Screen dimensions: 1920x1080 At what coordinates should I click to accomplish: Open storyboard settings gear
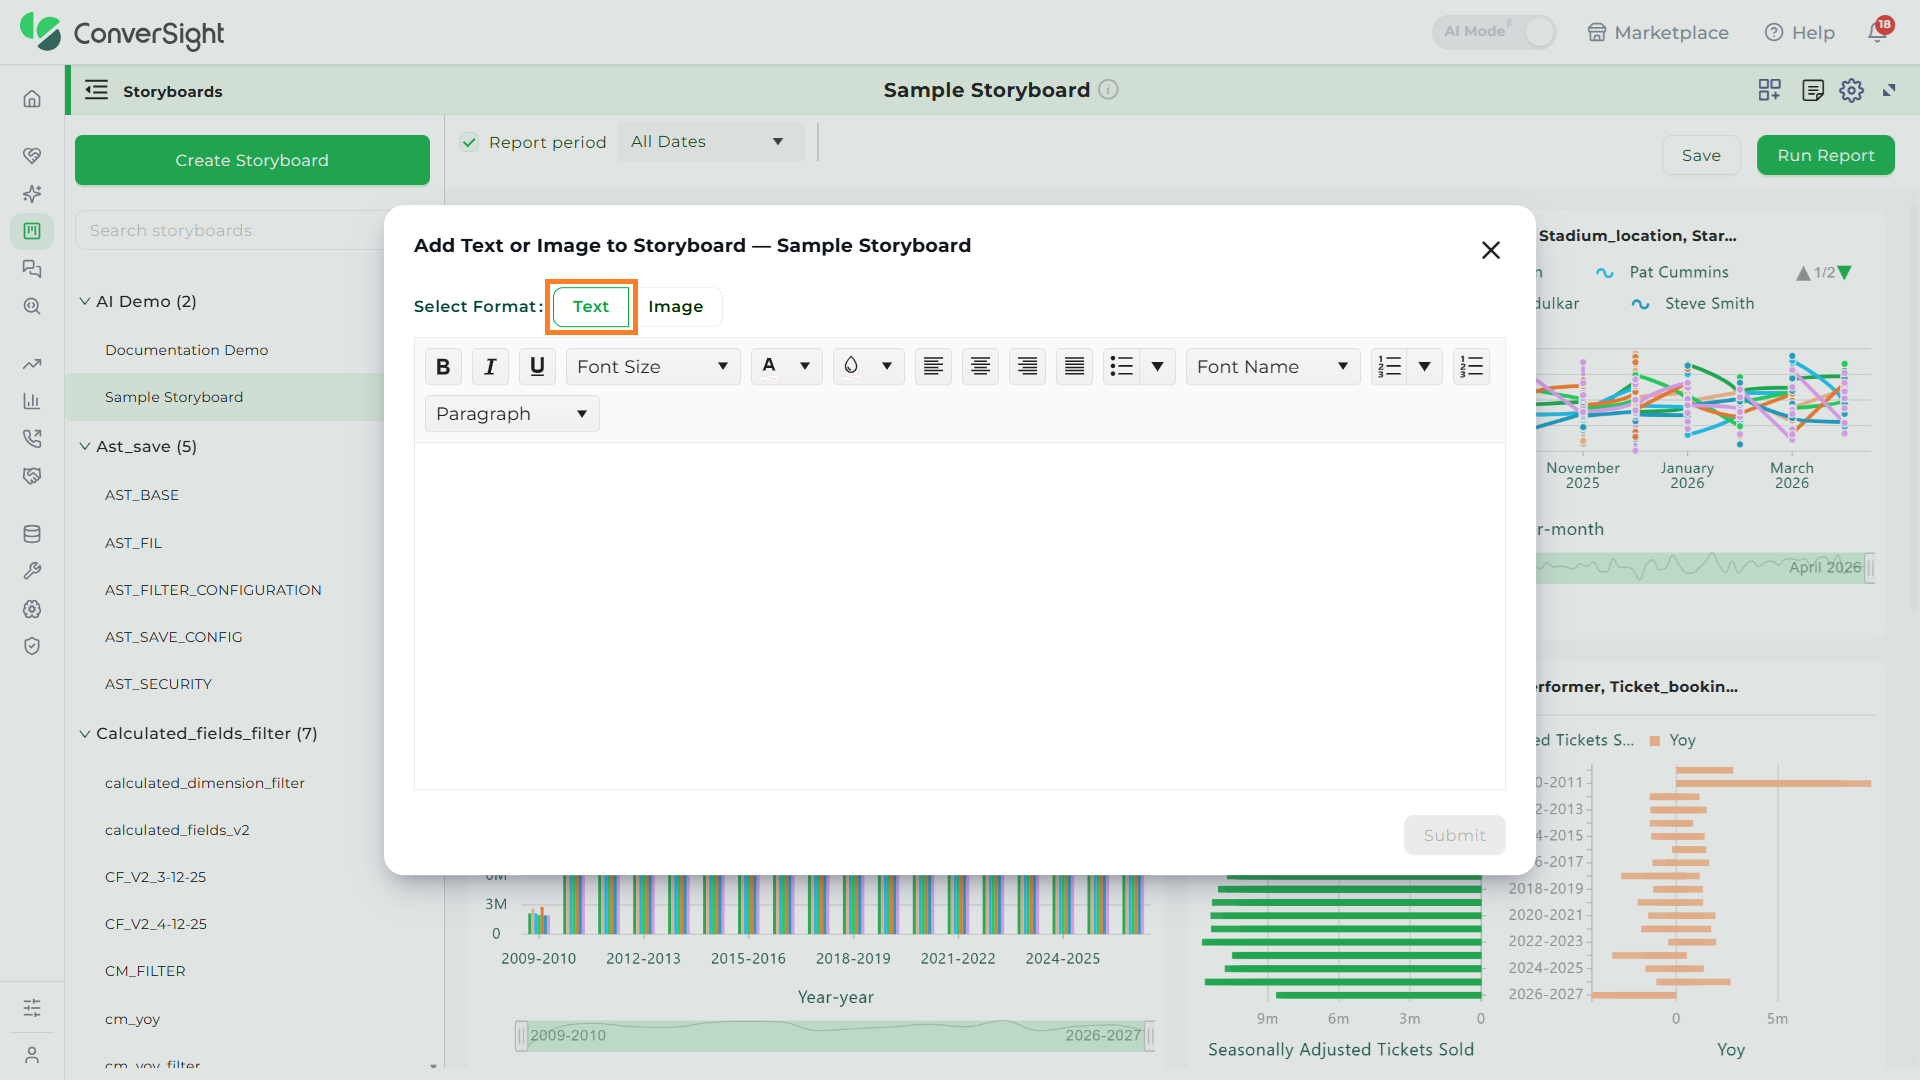point(1851,90)
